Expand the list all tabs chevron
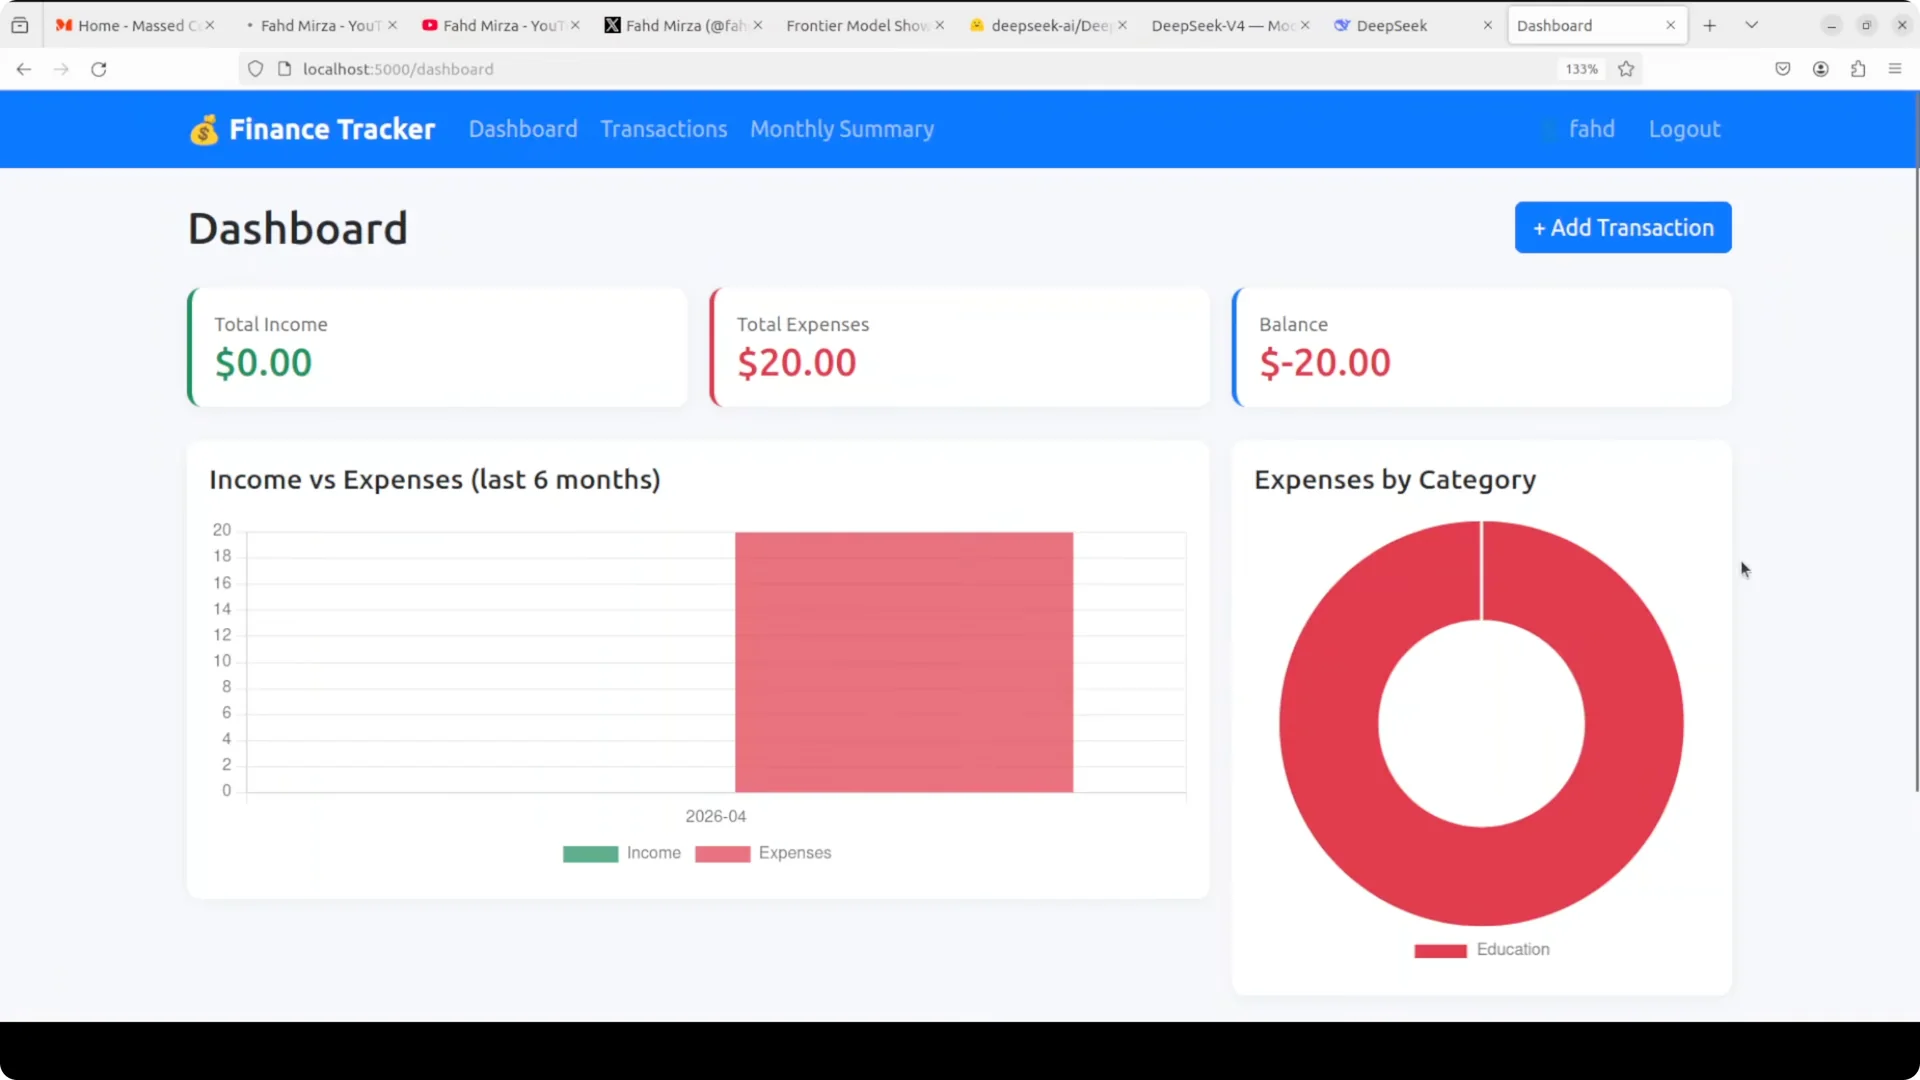1920x1080 pixels. 1752,25
